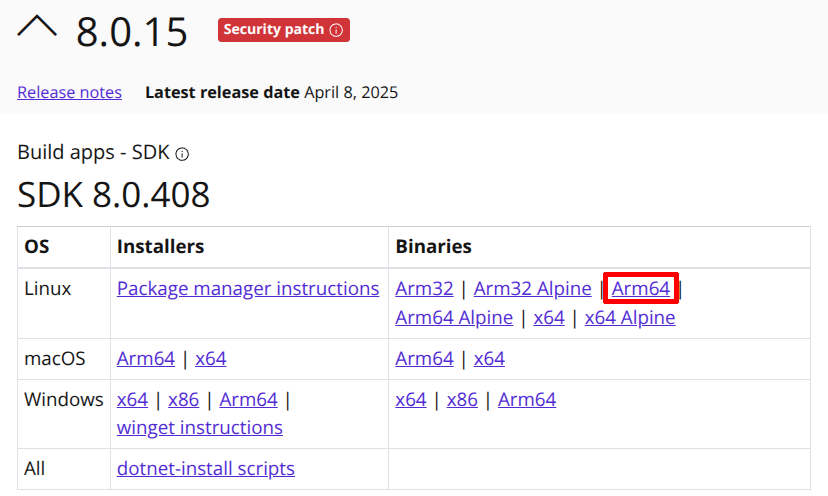
Task: Download Linux Arm64 binaries
Action: click(641, 289)
